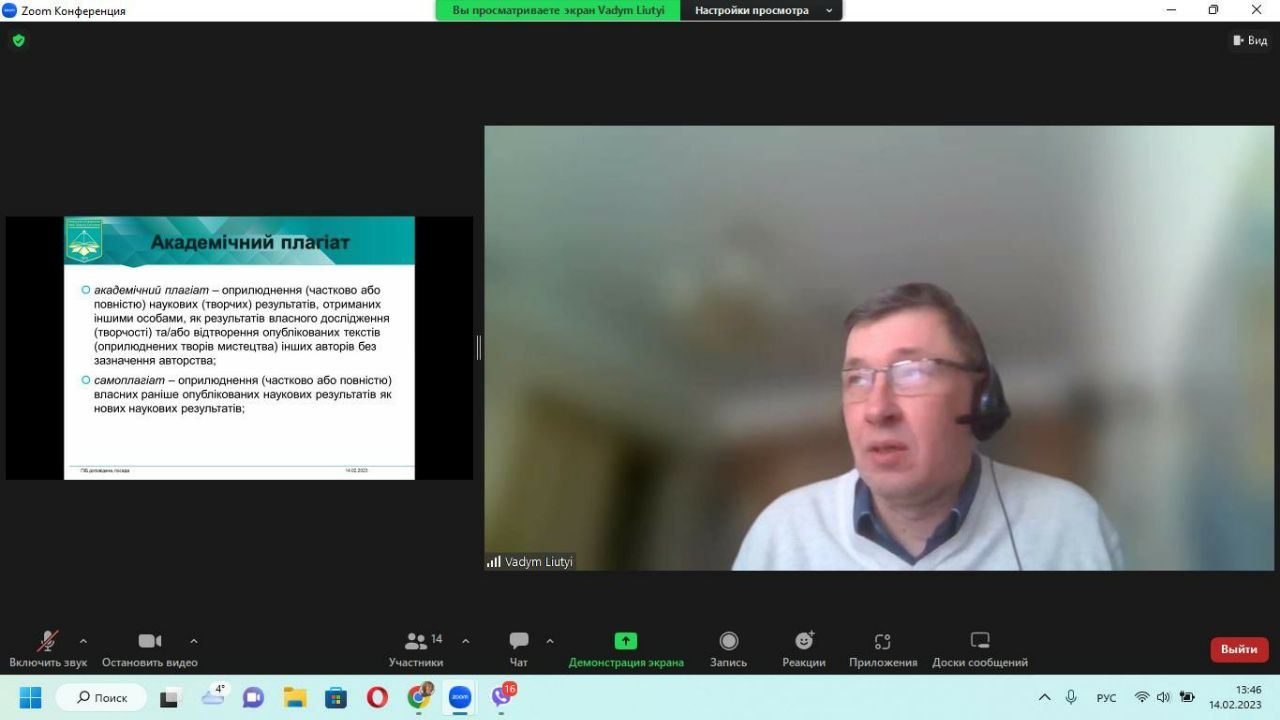The height and width of the screenshot is (720, 1280).
Task: Expand audio options arrow next to microphone
Action: point(83,641)
